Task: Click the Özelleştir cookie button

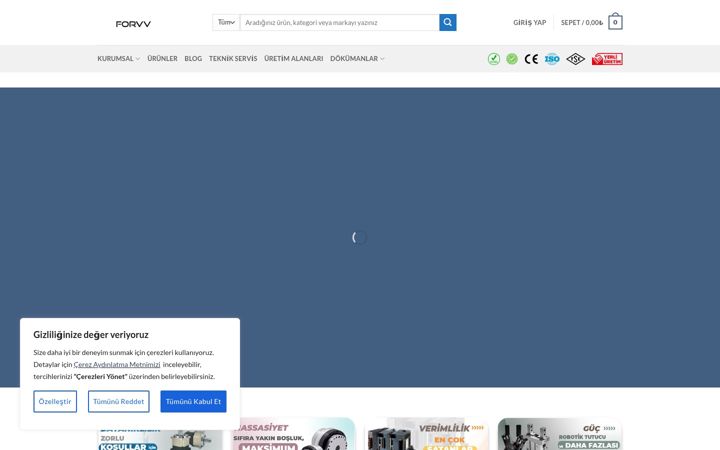Action: 55,401
